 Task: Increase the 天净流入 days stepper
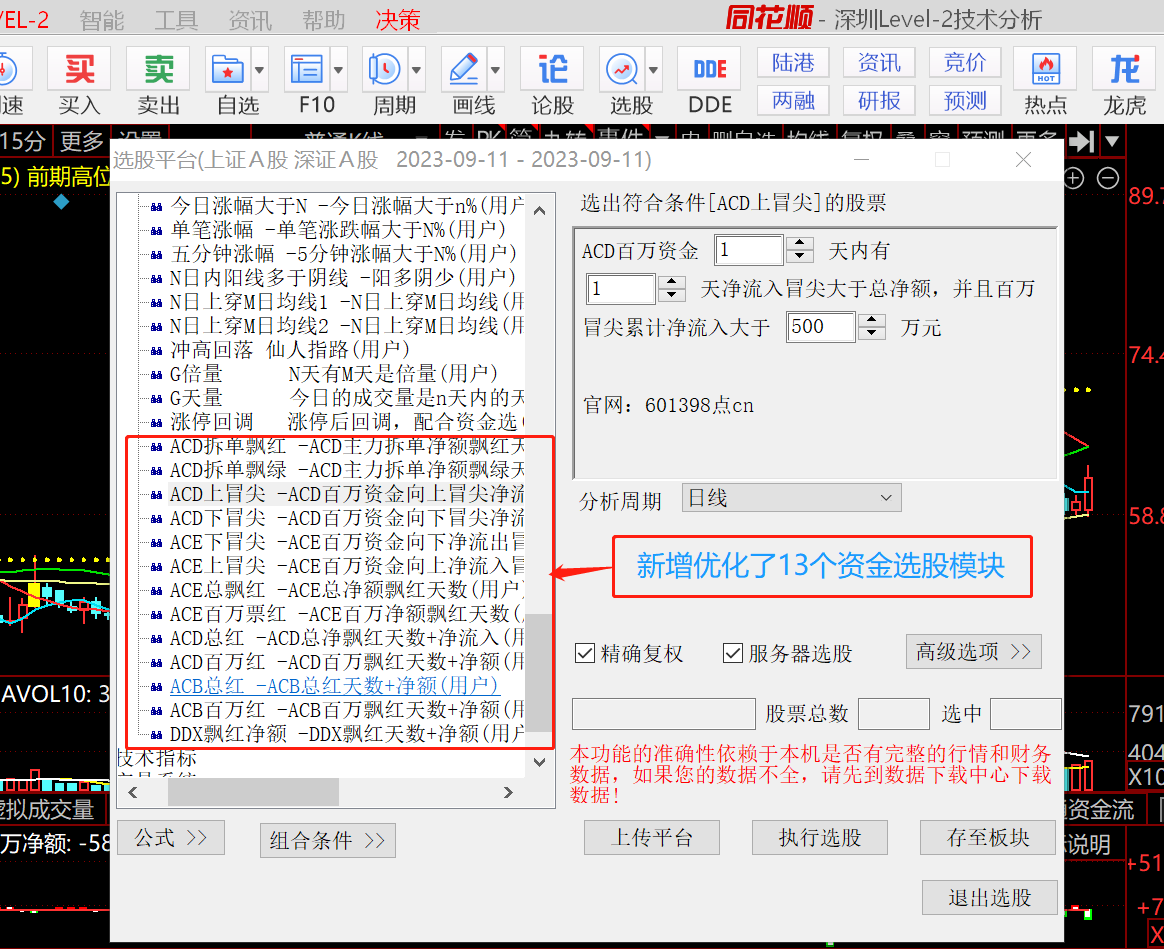(x=672, y=281)
